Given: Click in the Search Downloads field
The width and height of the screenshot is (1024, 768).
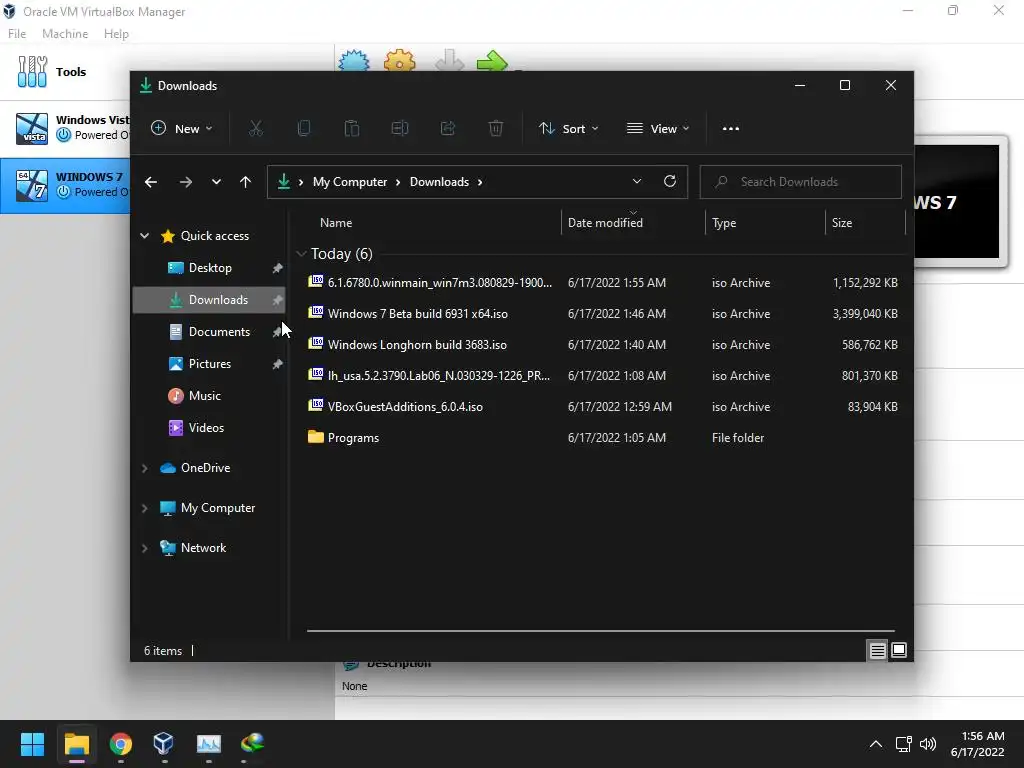Looking at the screenshot, I should pos(801,182).
